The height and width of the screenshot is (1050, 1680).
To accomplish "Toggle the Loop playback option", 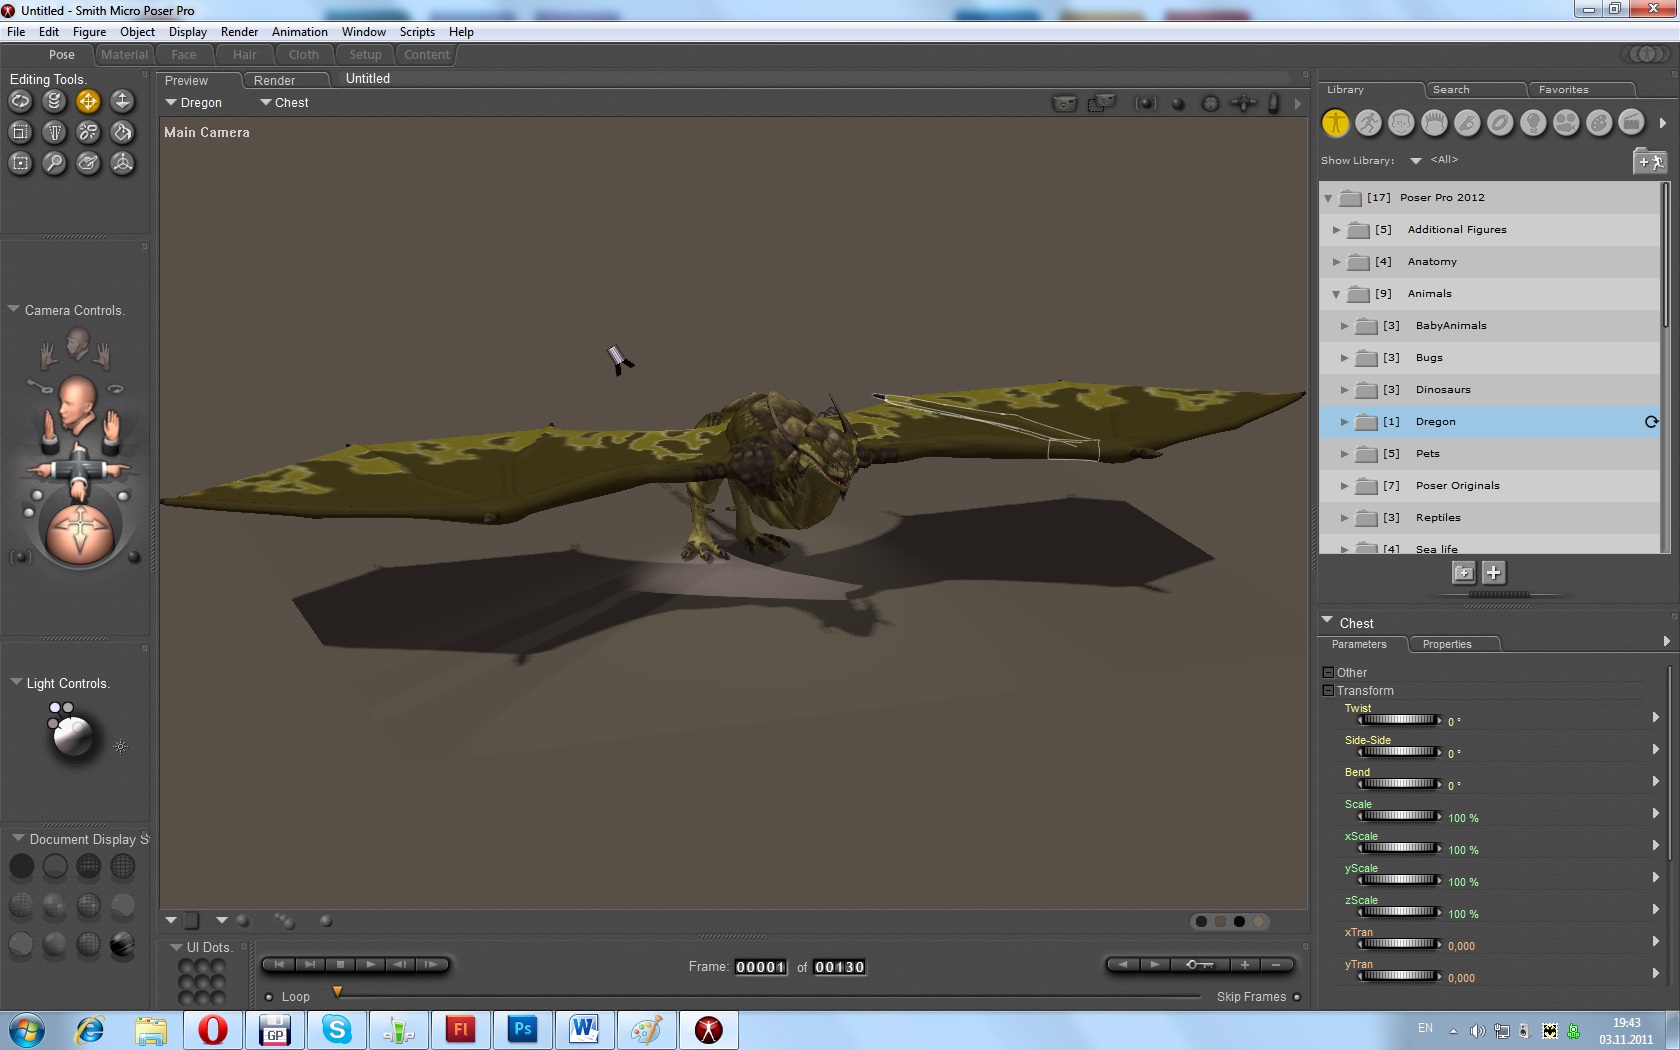I will (x=269, y=997).
